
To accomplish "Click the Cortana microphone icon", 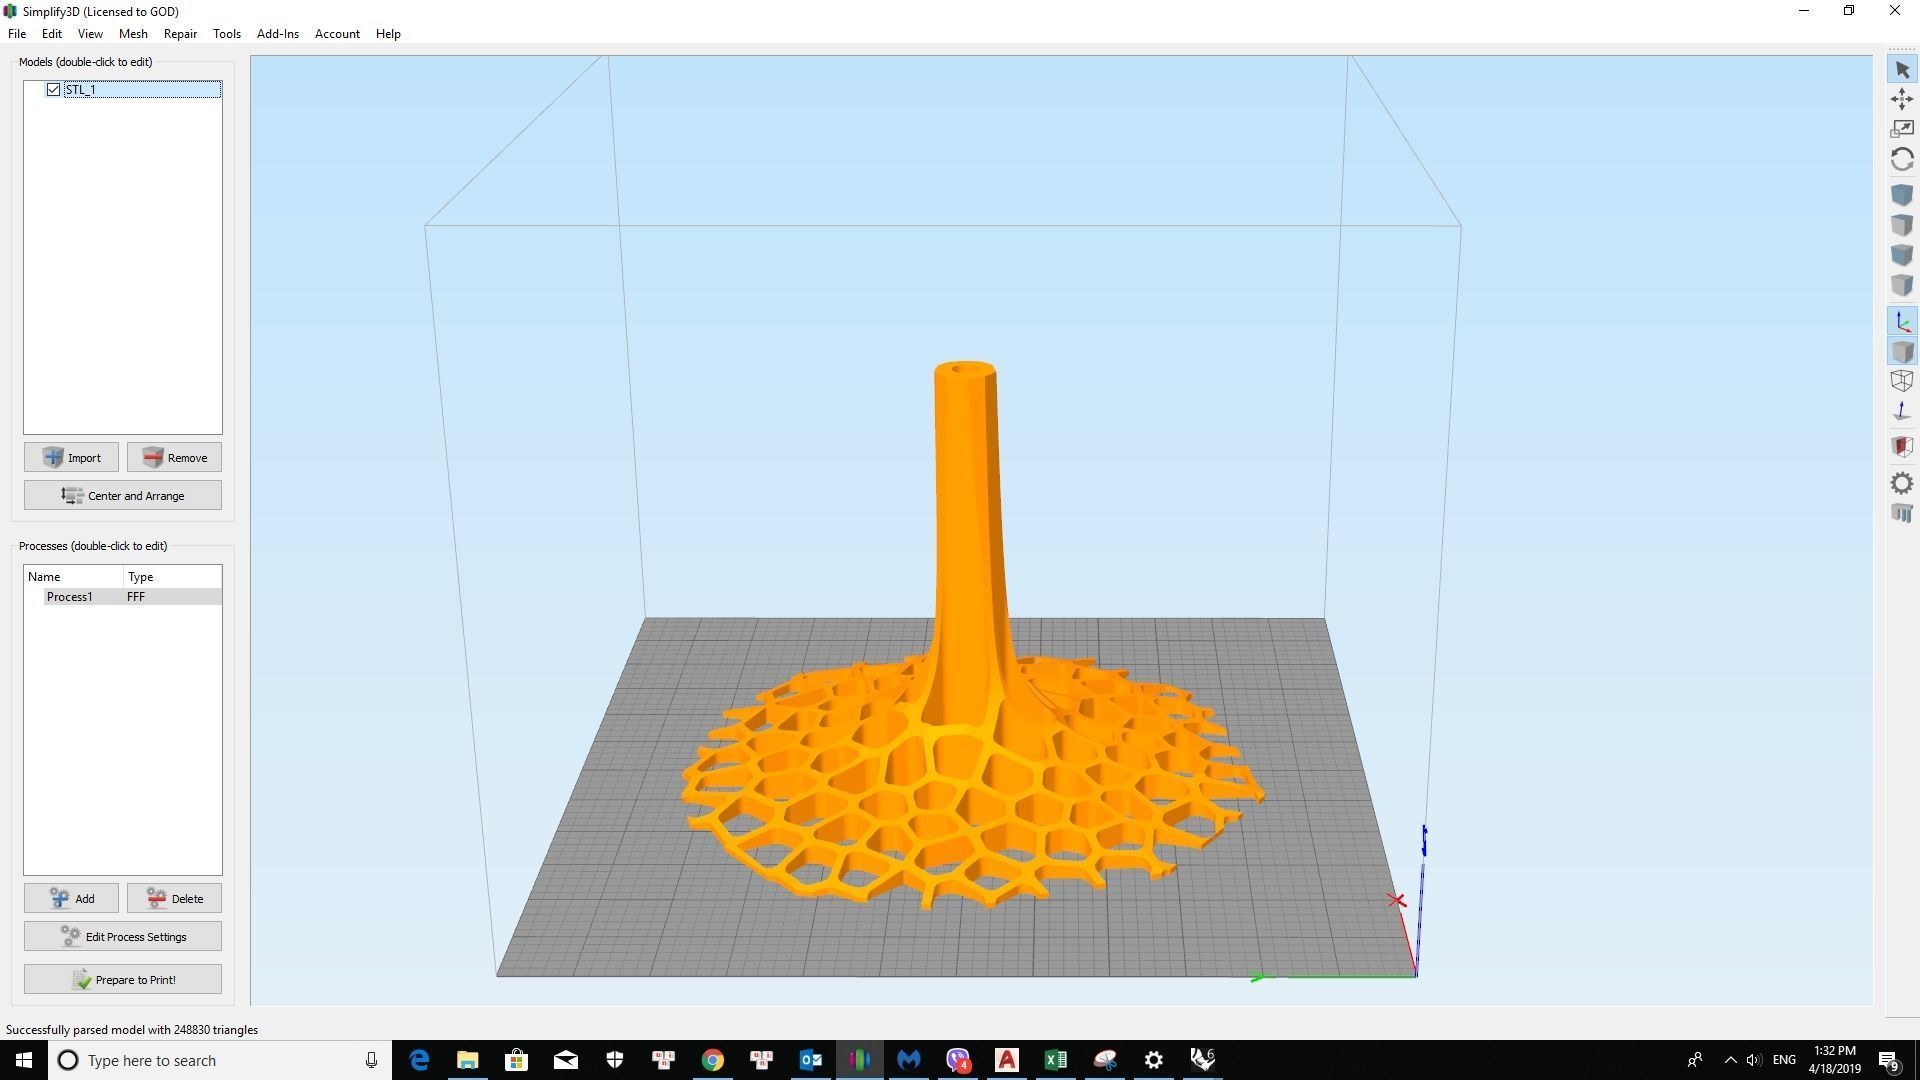I will 371,1060.
